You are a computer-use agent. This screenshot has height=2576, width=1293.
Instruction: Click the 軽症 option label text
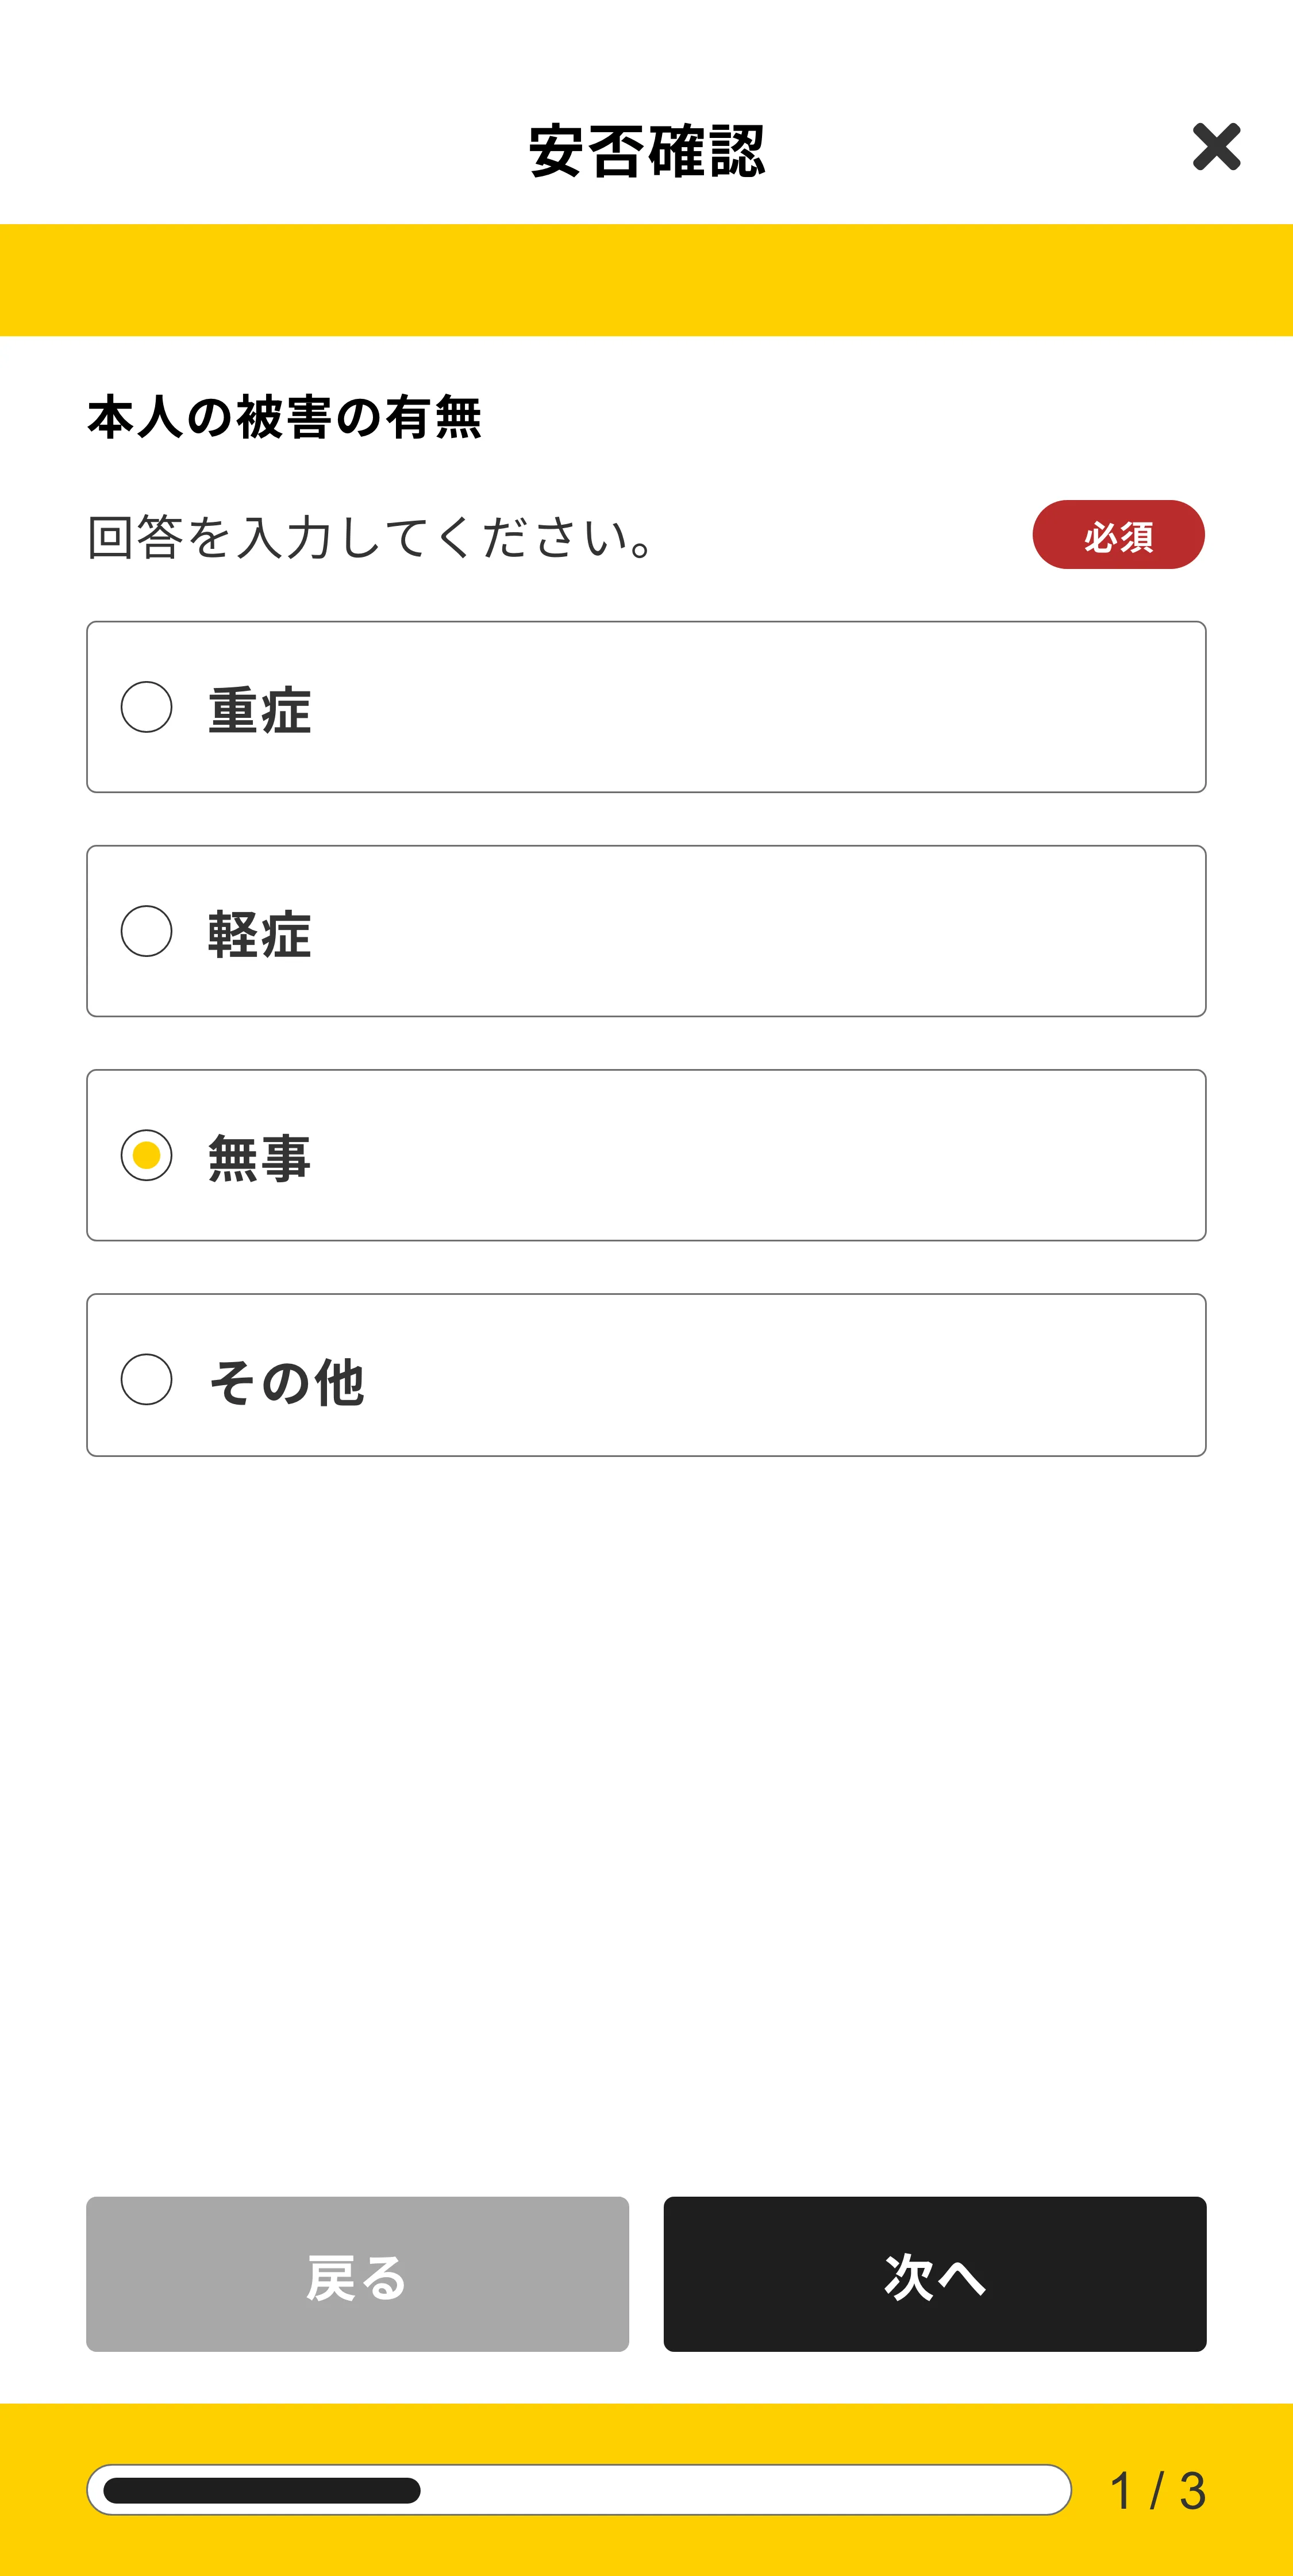(x=260, y=934)
